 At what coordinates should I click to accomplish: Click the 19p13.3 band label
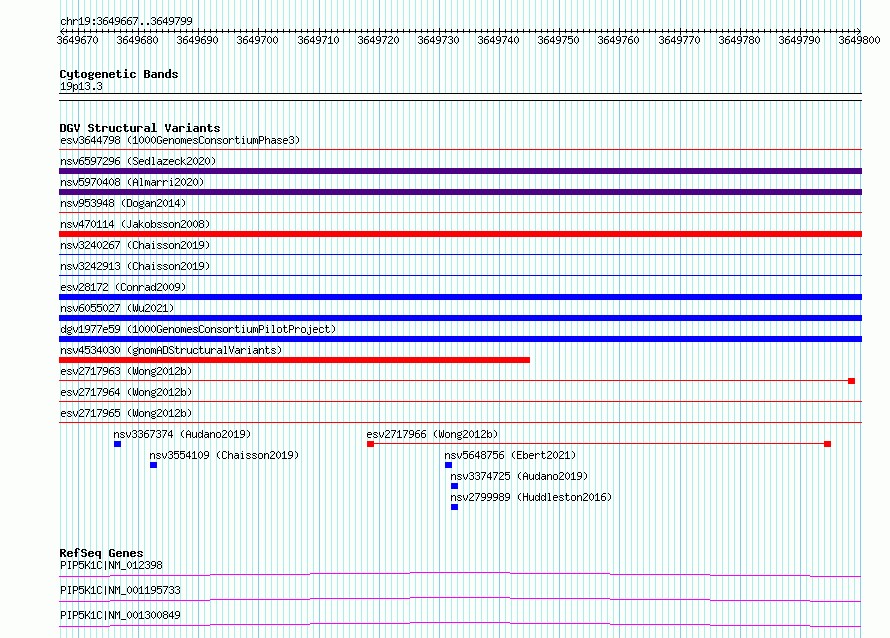pyautogui.click(x=81, y=86)
